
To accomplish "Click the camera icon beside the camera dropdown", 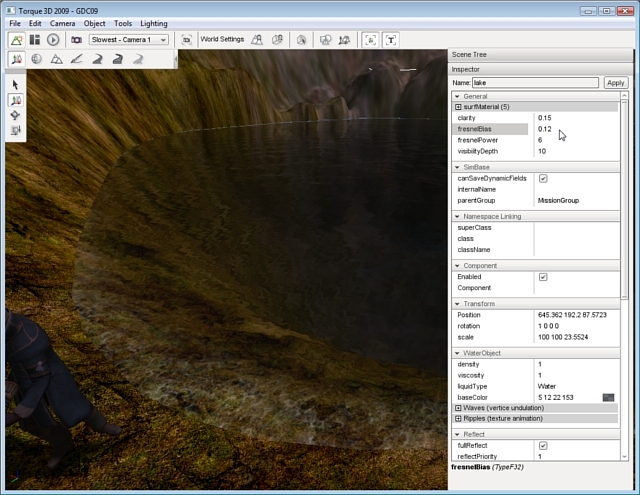I will coord(76,40).
